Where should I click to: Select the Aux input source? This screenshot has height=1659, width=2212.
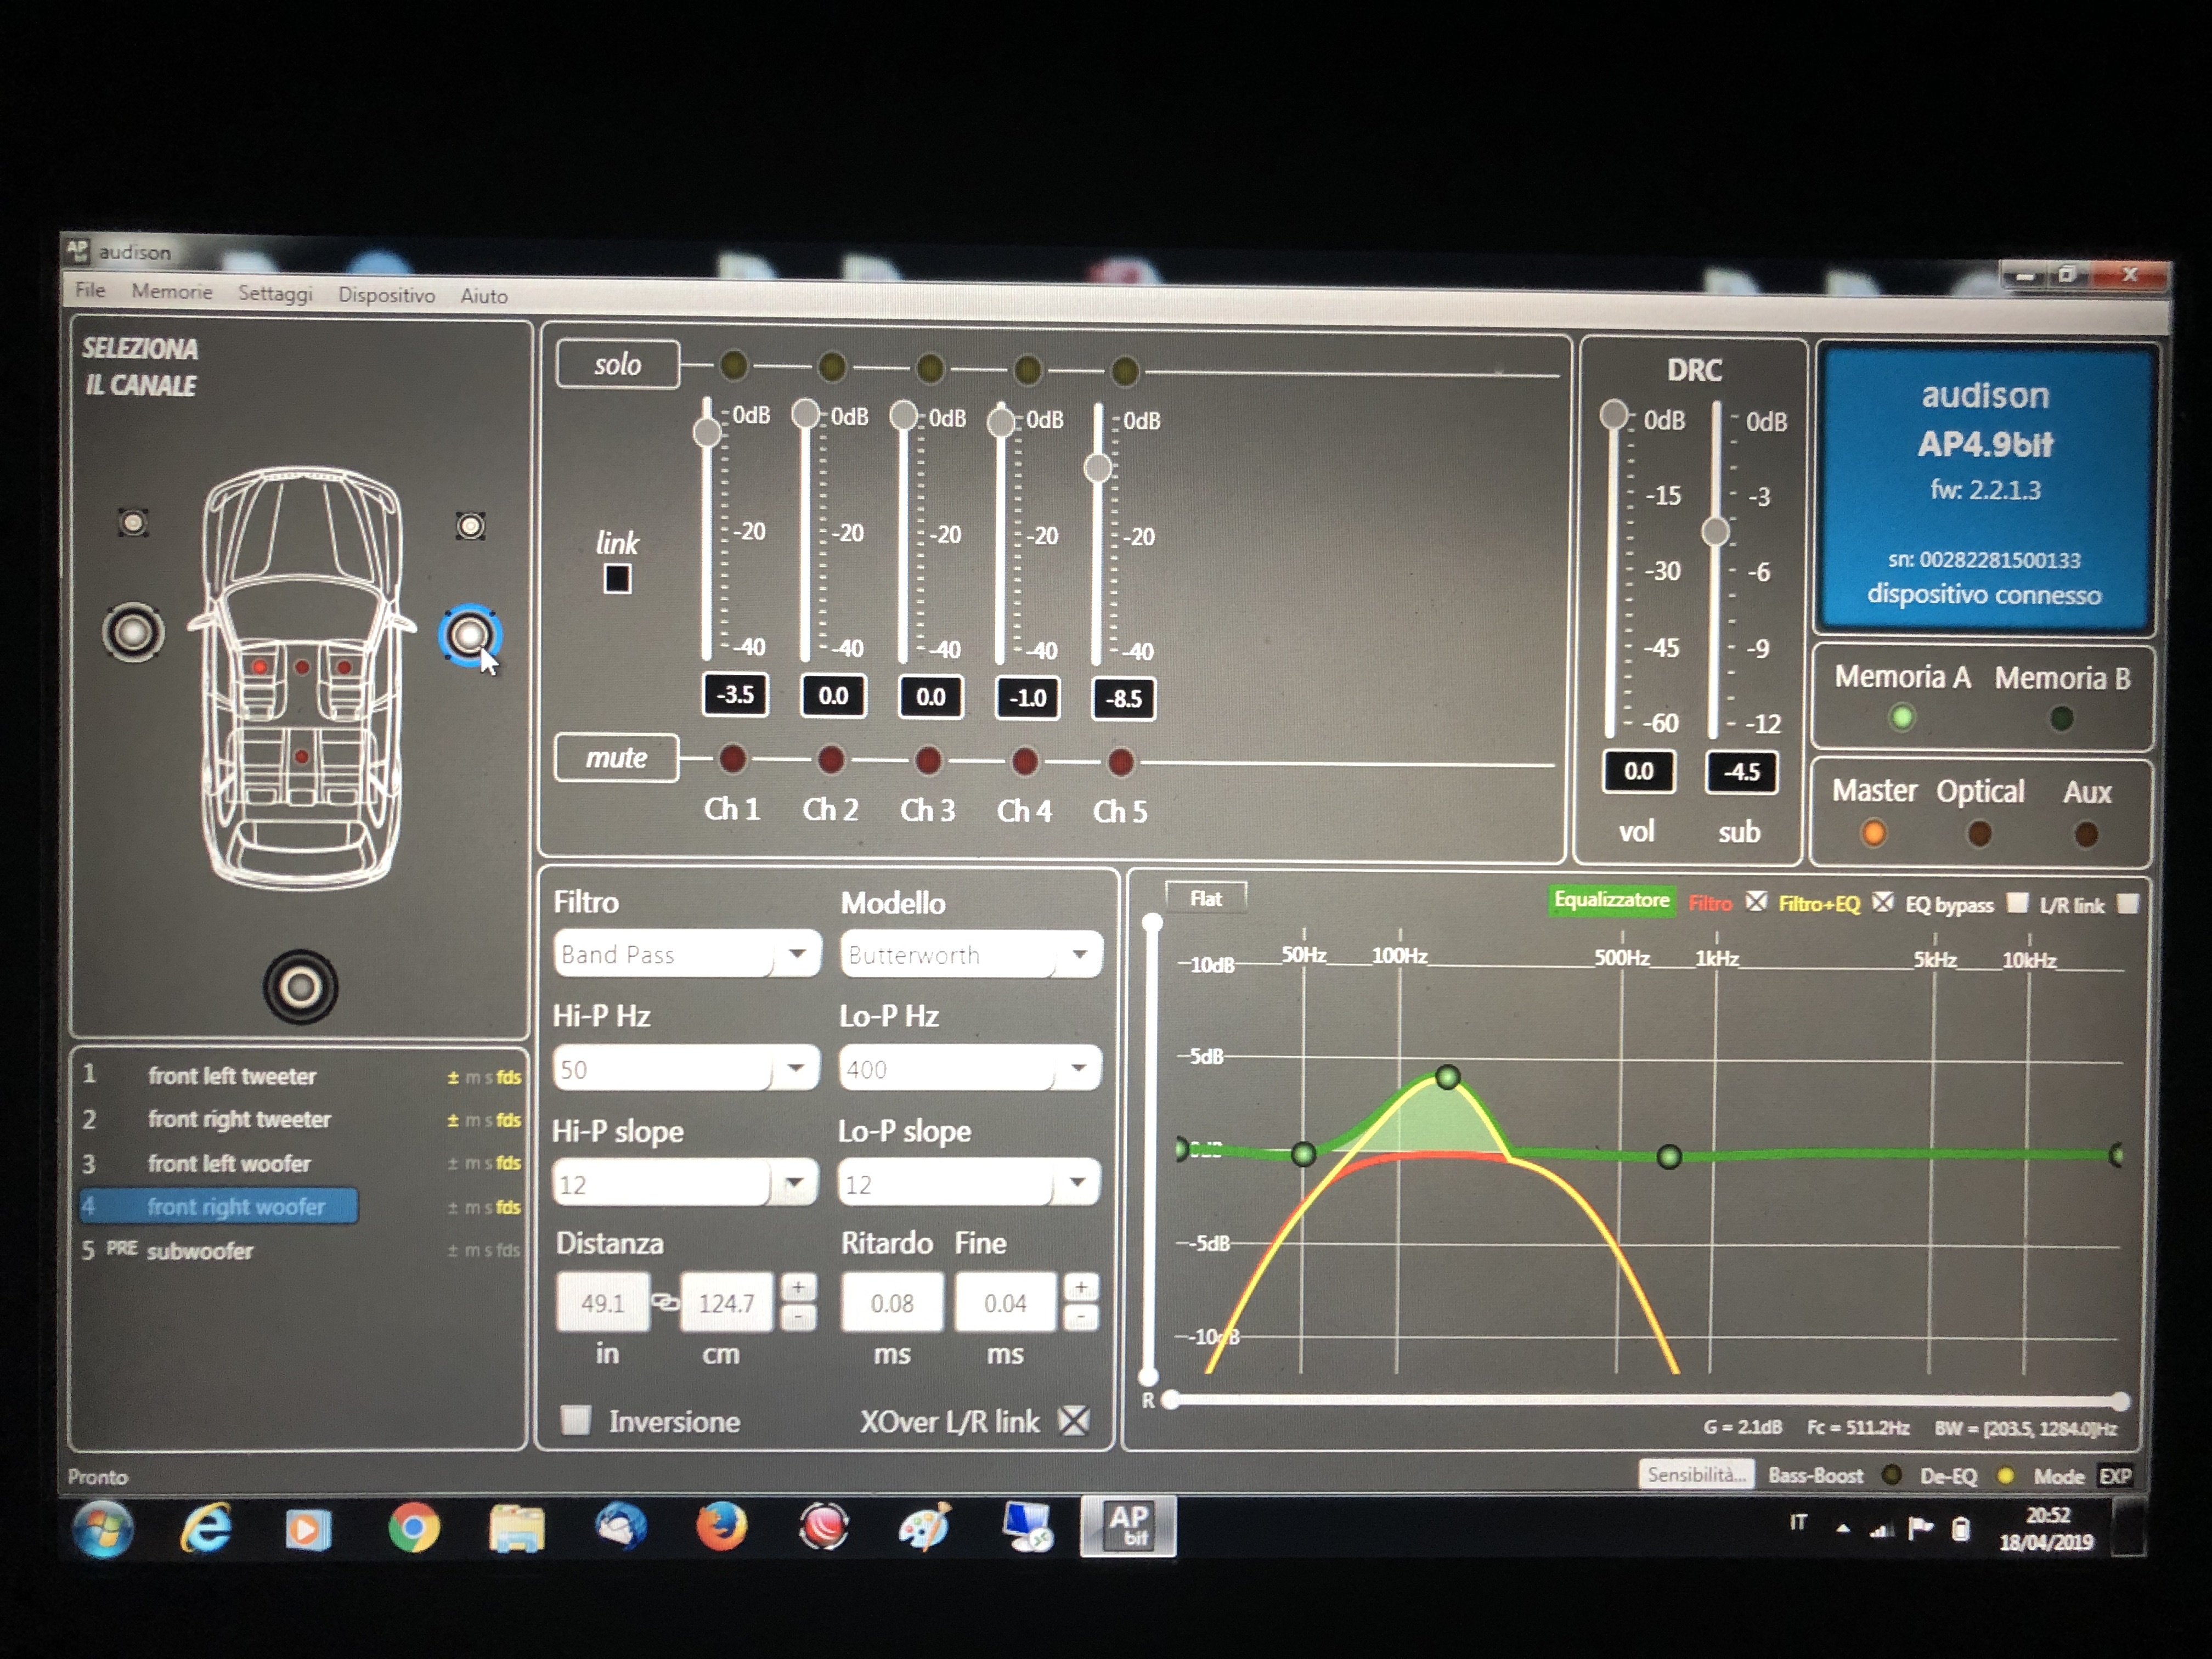(2086, 833)
